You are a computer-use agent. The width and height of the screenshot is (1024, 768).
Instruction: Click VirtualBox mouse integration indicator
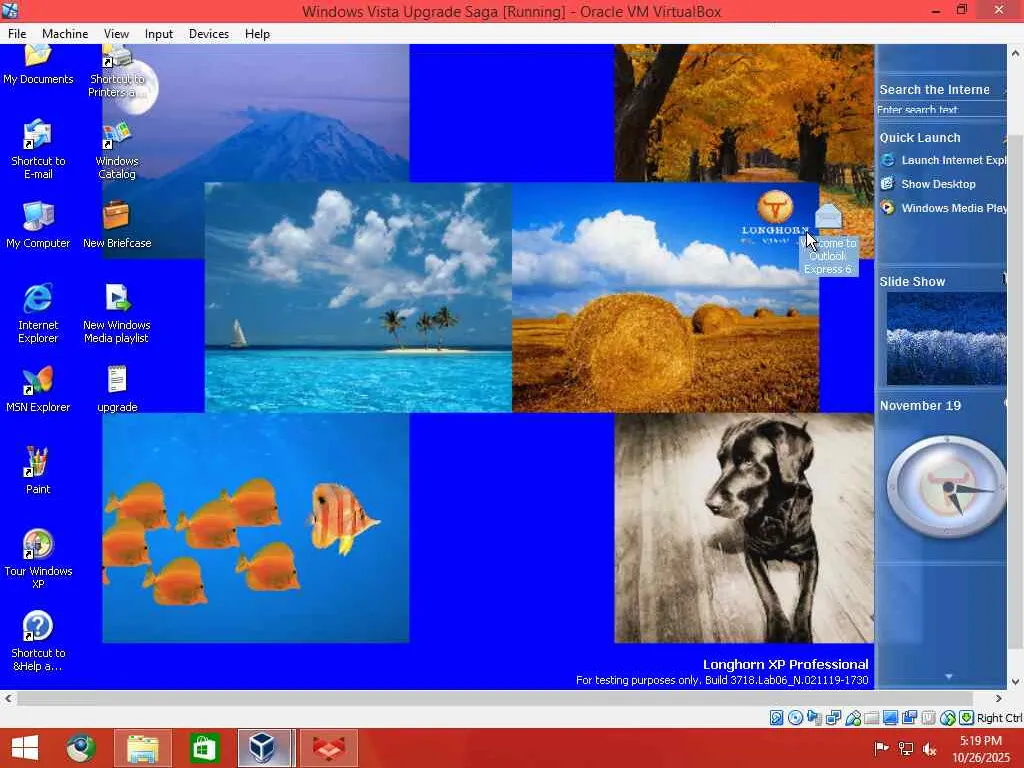pos(948,718)
